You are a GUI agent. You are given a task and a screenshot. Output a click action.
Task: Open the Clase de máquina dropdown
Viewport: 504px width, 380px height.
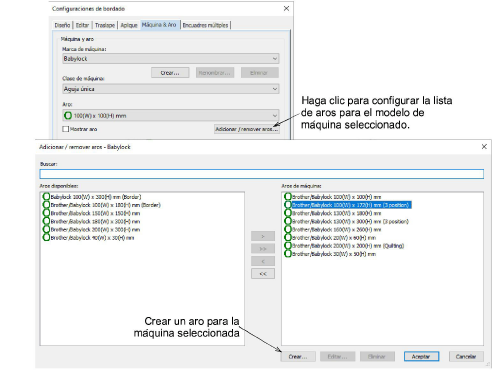[171, 89]
